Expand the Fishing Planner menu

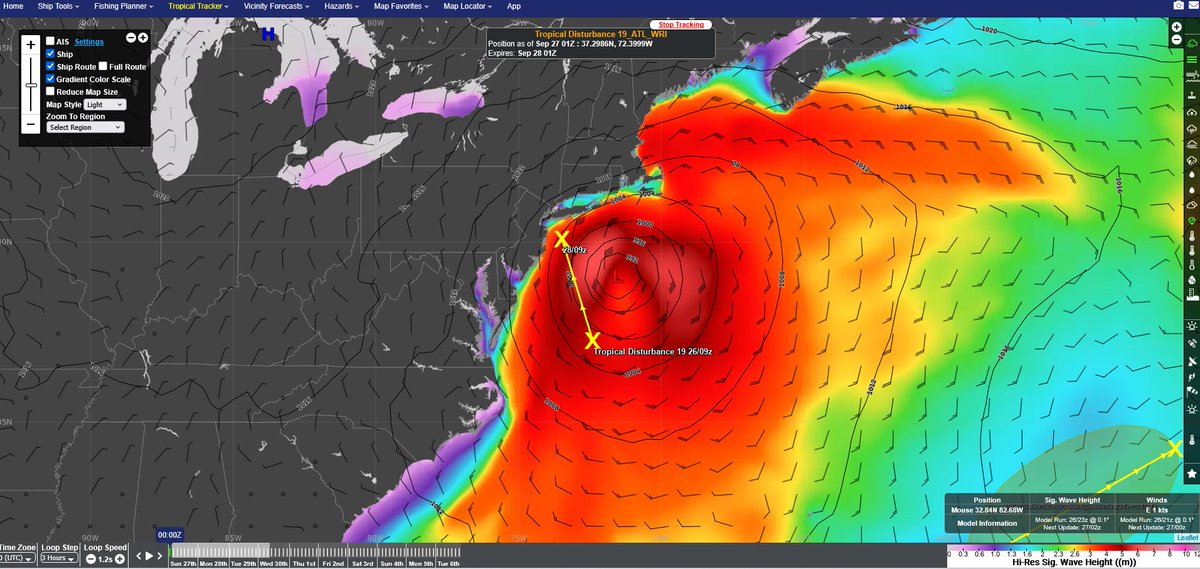click(124, 6)
